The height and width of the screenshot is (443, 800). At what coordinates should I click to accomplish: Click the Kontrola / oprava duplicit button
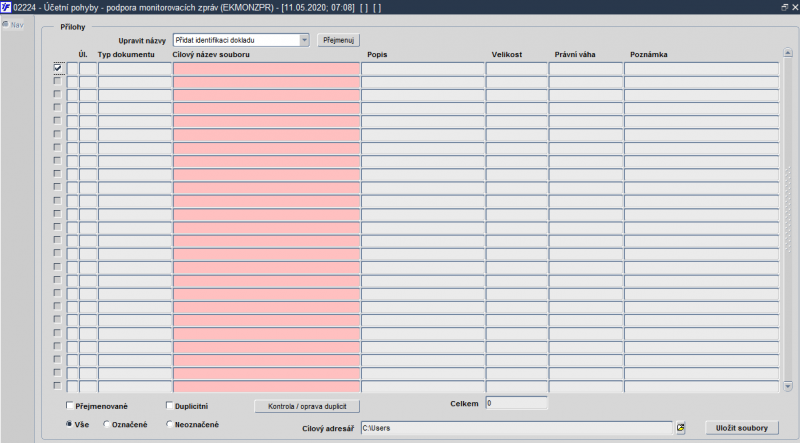click(307, 406)
